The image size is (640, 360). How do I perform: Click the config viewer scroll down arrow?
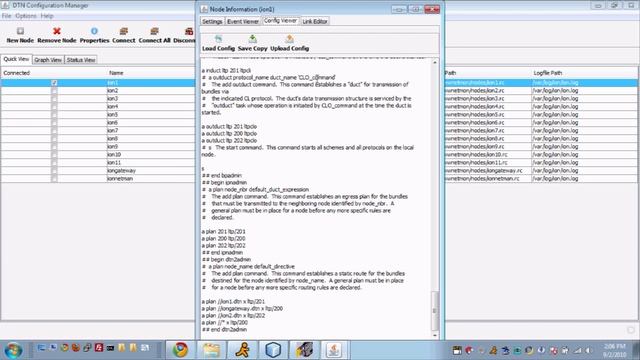pos(435,336)
